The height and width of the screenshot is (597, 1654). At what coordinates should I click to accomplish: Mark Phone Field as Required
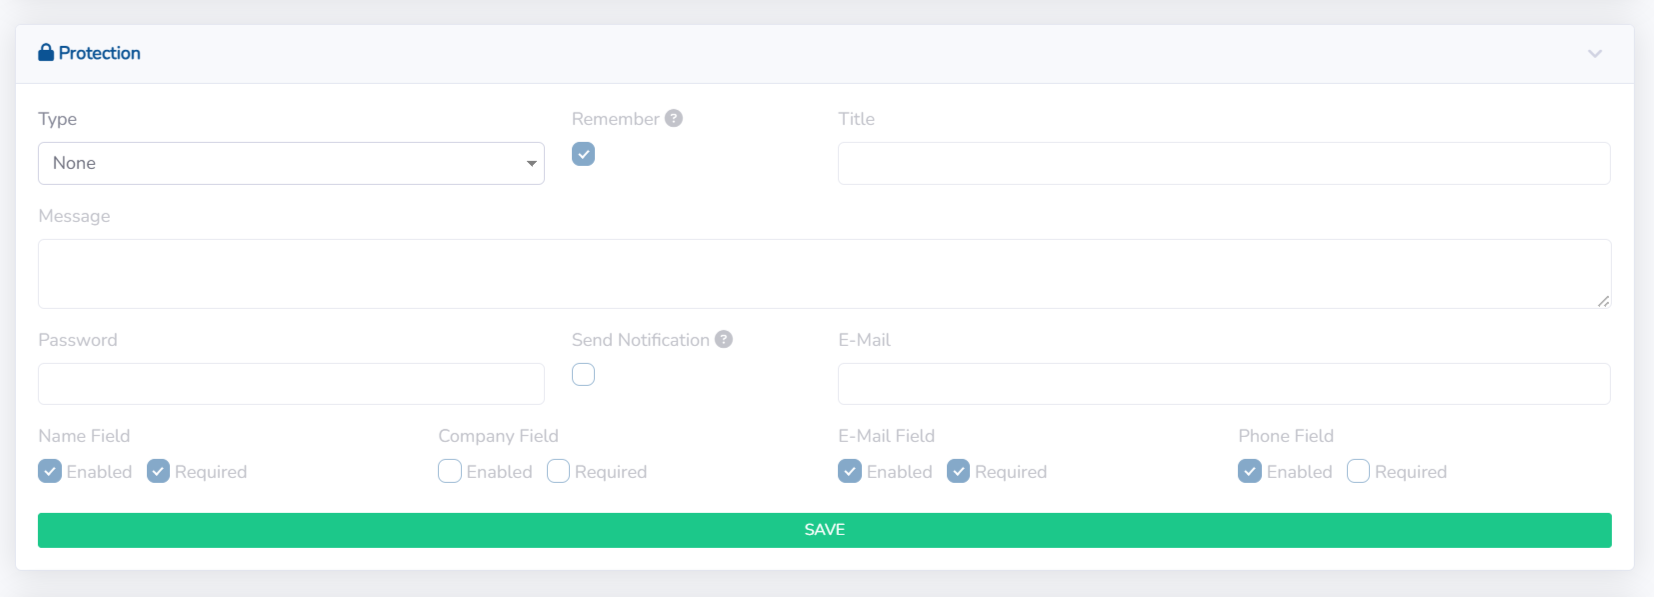(1358, 471)
